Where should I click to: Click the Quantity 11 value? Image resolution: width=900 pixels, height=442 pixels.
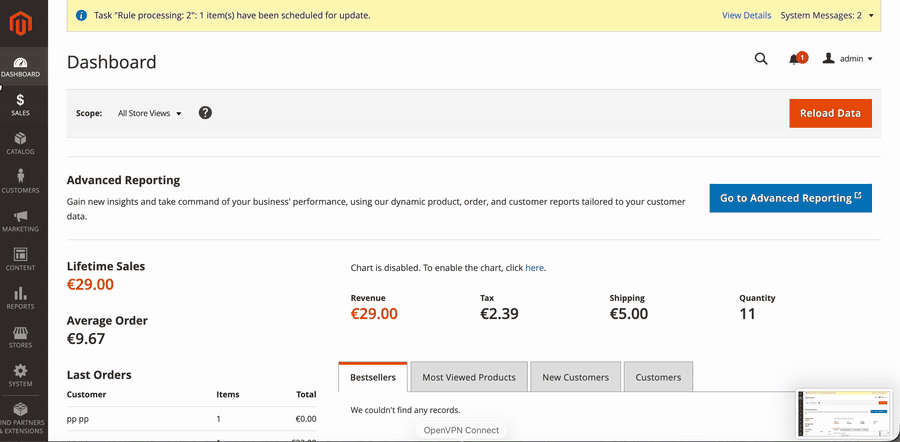point(747,314)
